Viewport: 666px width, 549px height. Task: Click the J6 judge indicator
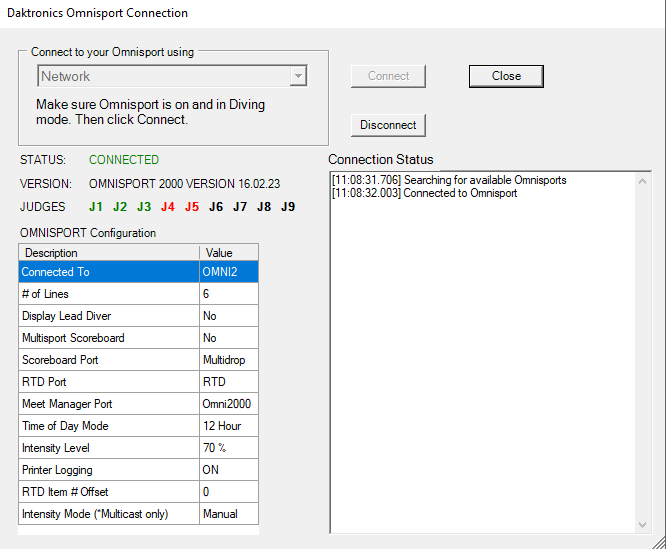click(216, 207)
